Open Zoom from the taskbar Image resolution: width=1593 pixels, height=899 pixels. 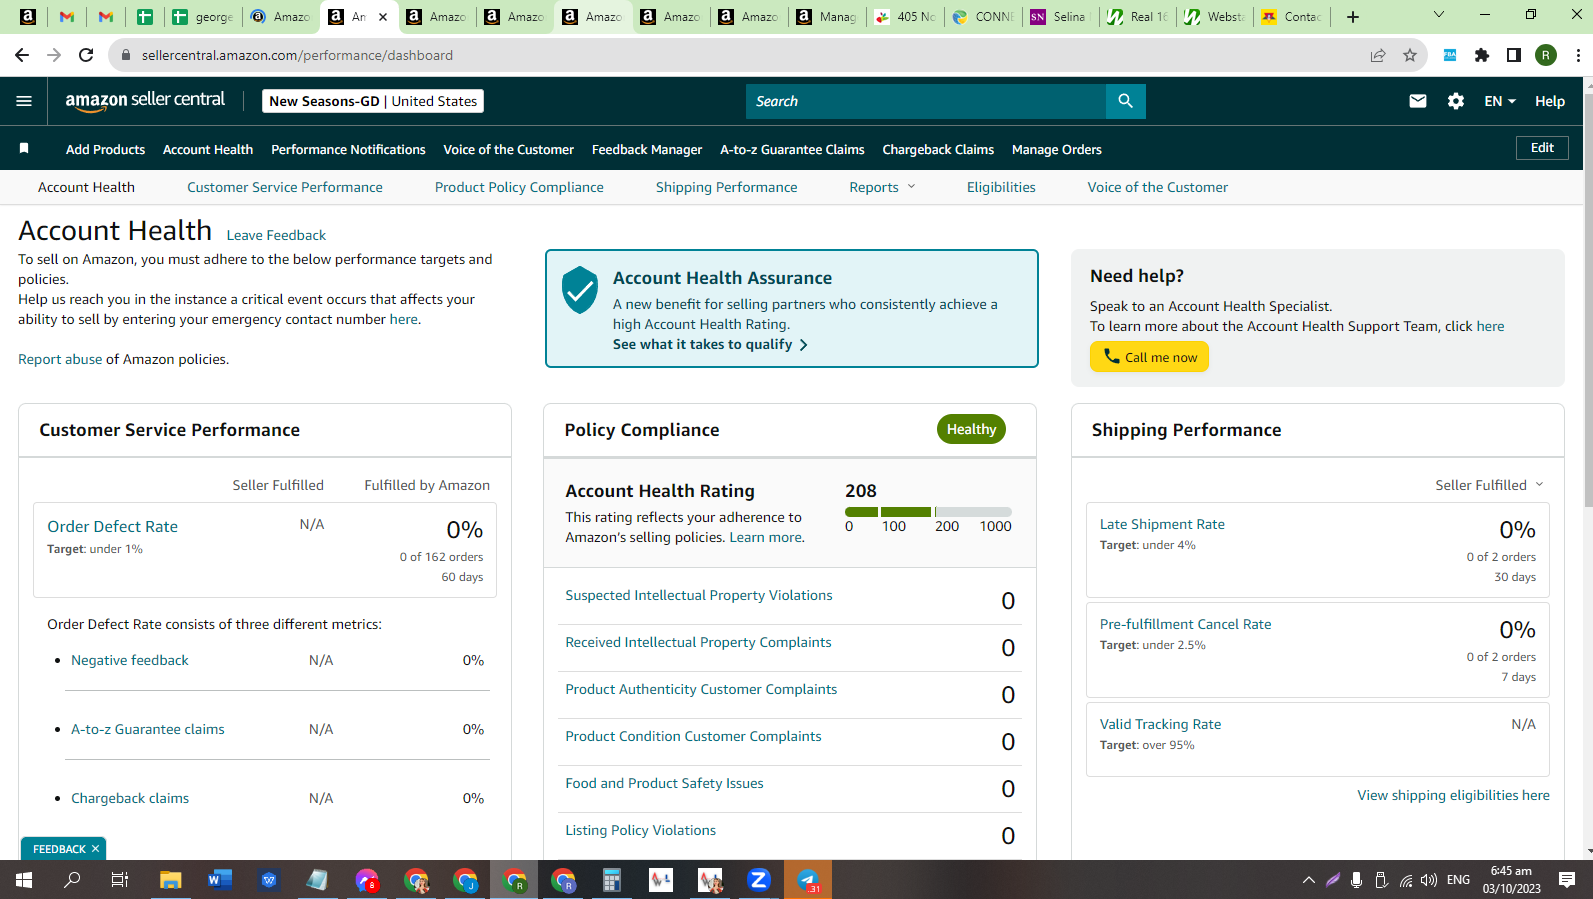pos(758,880)
